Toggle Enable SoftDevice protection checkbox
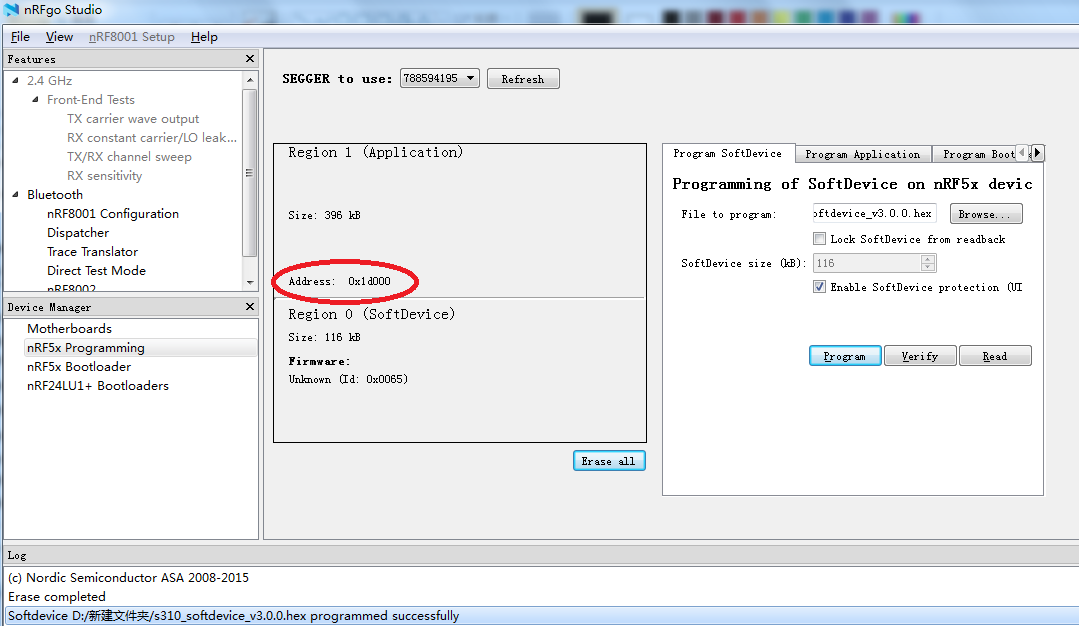1083x629 pixels. pos(819,287)
